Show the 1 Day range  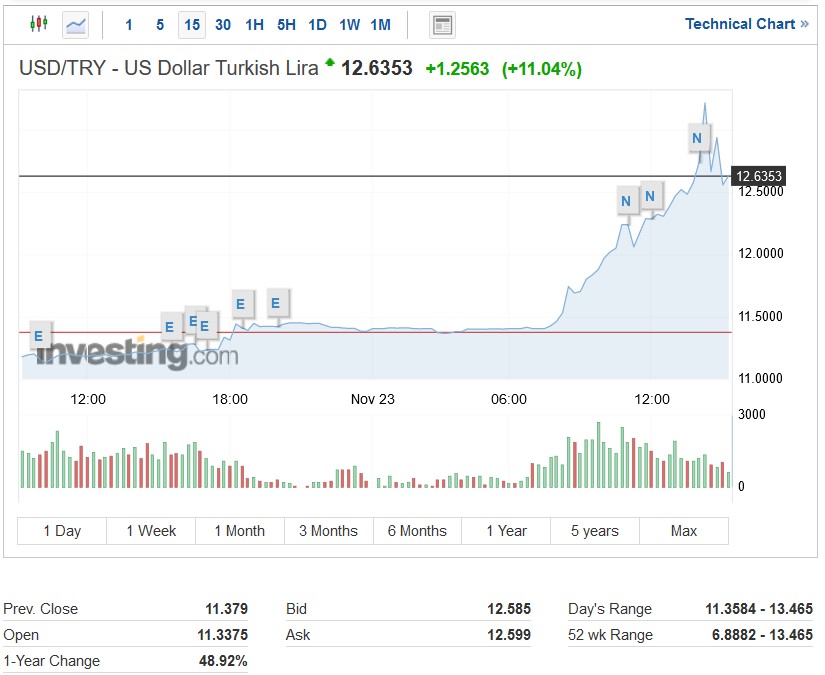click(62, 531)
